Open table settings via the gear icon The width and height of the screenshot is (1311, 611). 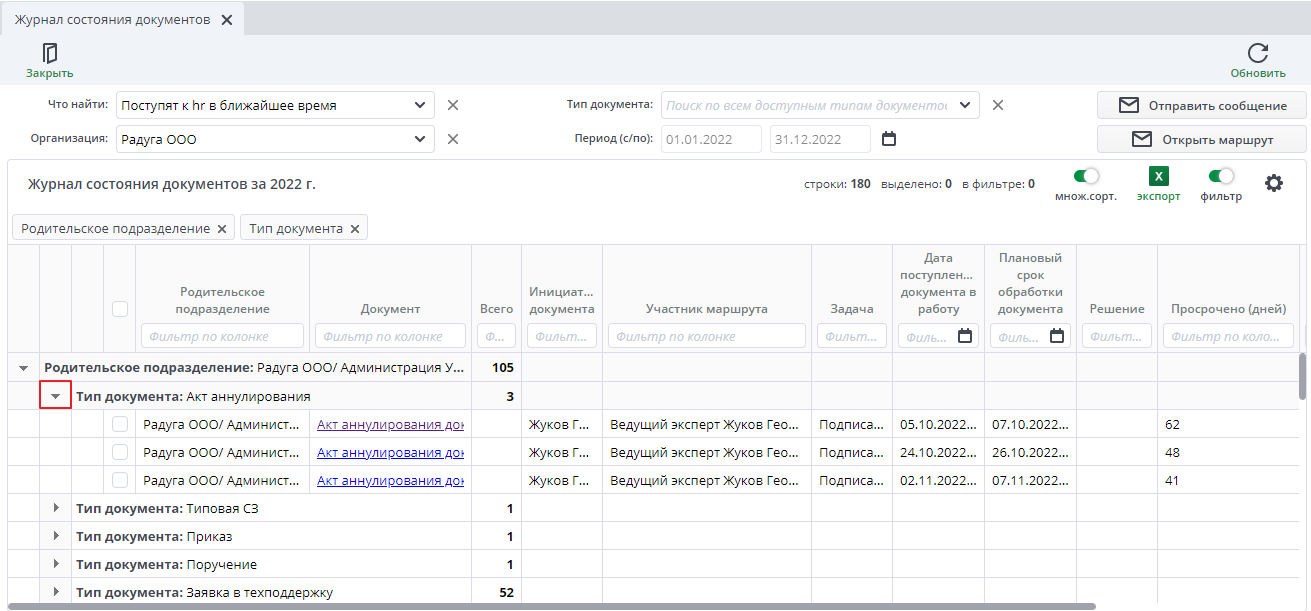pos(1273,183)
